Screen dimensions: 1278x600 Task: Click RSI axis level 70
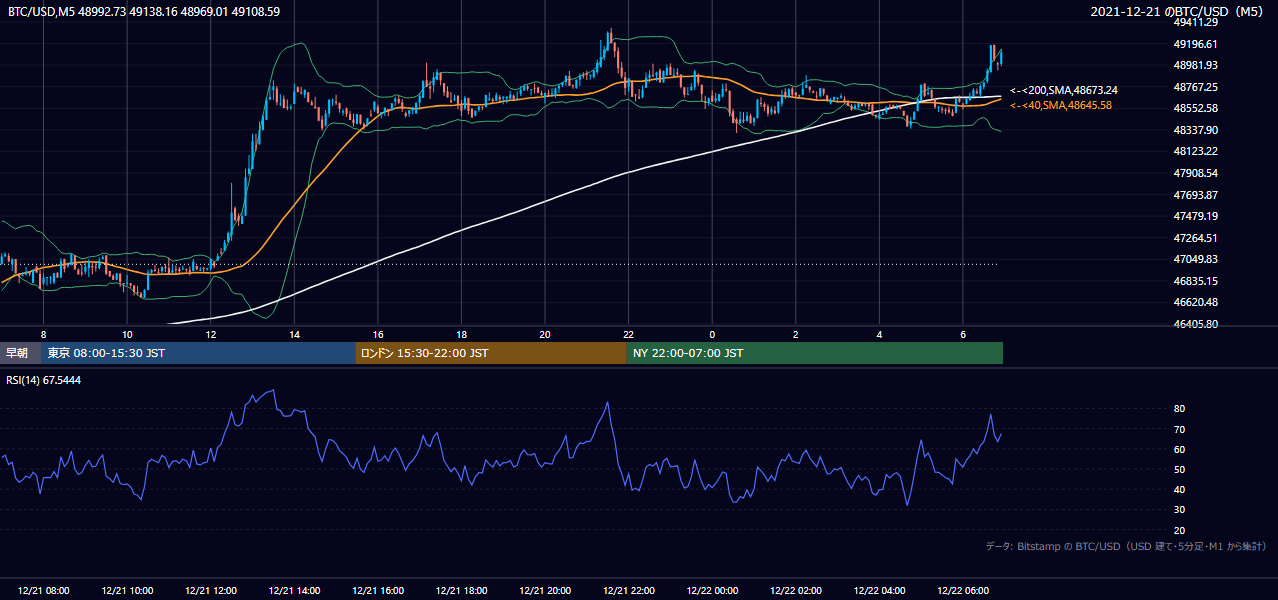[x=1180, y=429]
